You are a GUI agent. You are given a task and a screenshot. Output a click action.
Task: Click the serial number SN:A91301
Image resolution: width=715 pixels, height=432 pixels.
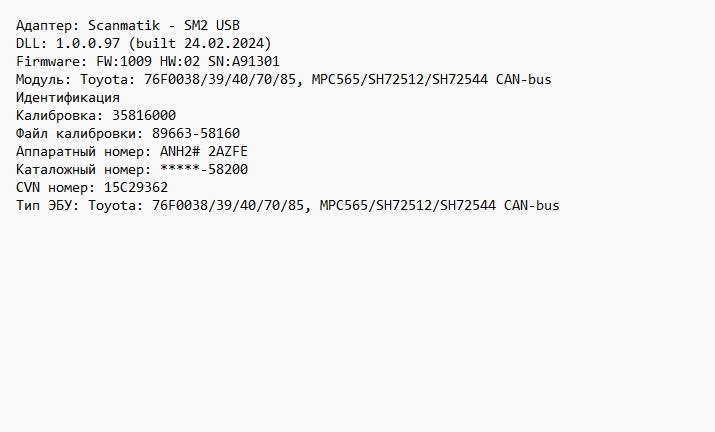tap(241, 61)
